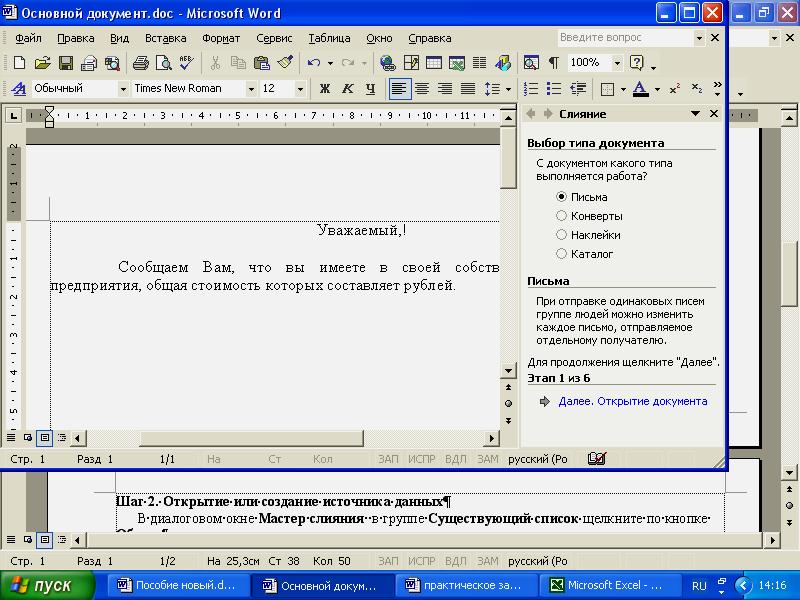
Task: Switch to практическое за... taskbar button
Action: click(467, 585)
